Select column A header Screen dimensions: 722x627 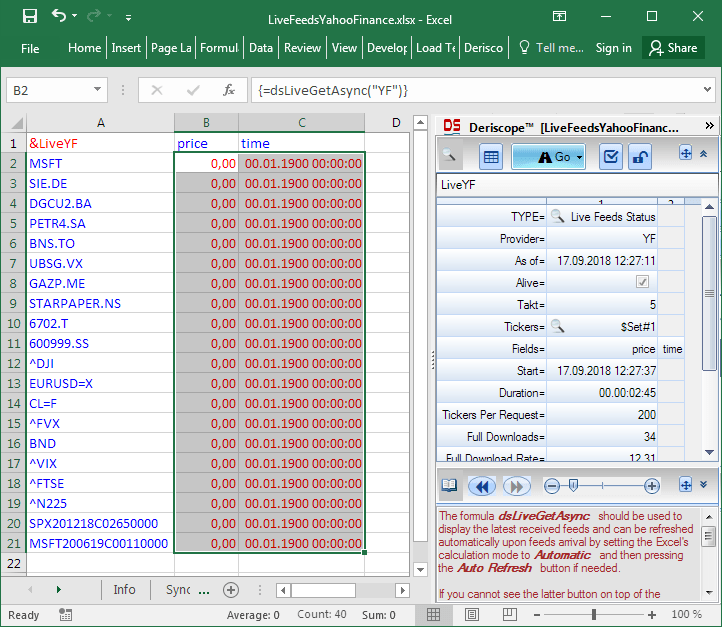[x=100, y=123]
